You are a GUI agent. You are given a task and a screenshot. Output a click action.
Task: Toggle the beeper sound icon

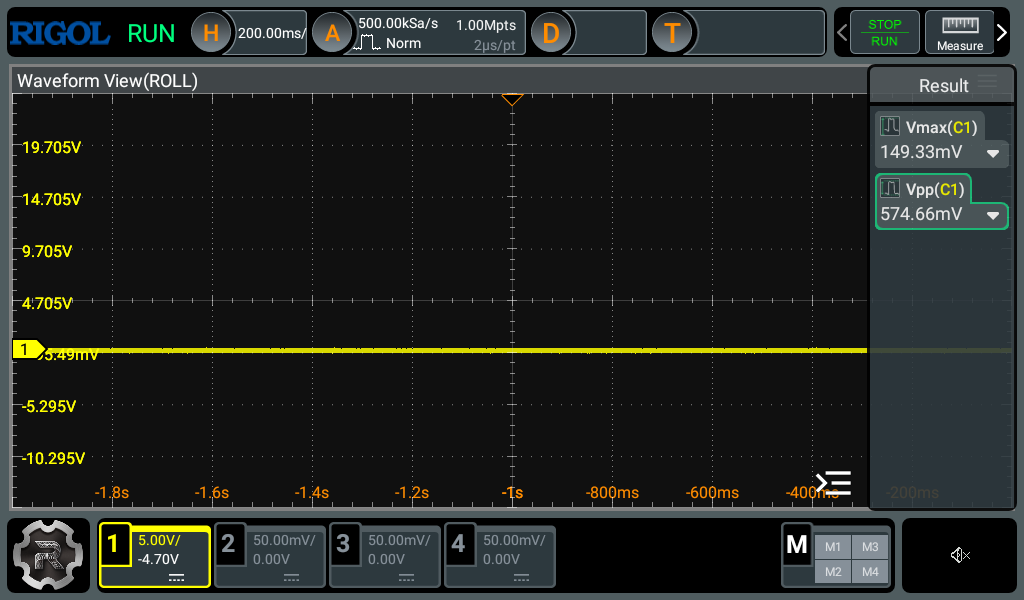click(959, 555)
